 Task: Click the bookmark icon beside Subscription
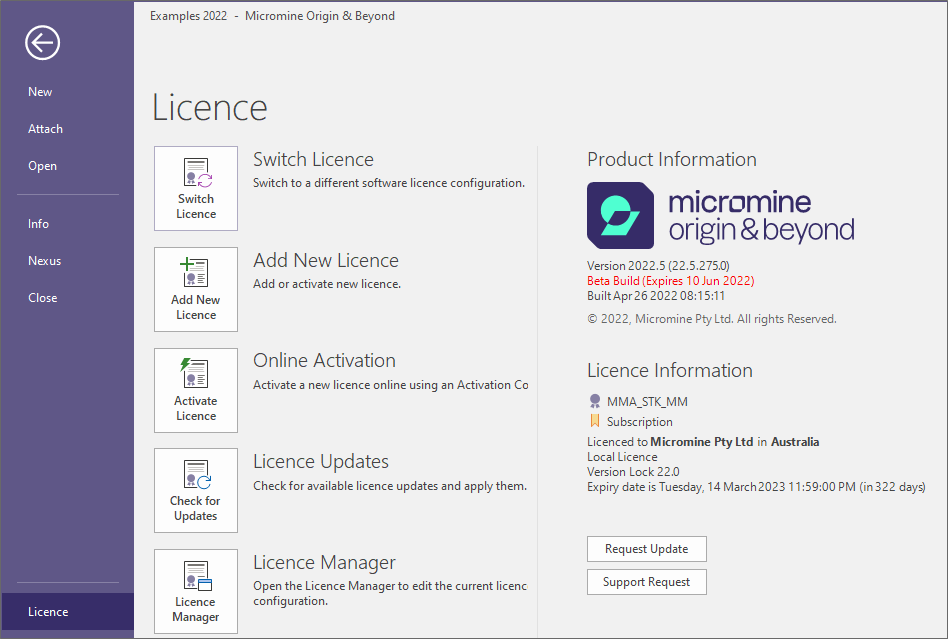[x=595, y=421]
